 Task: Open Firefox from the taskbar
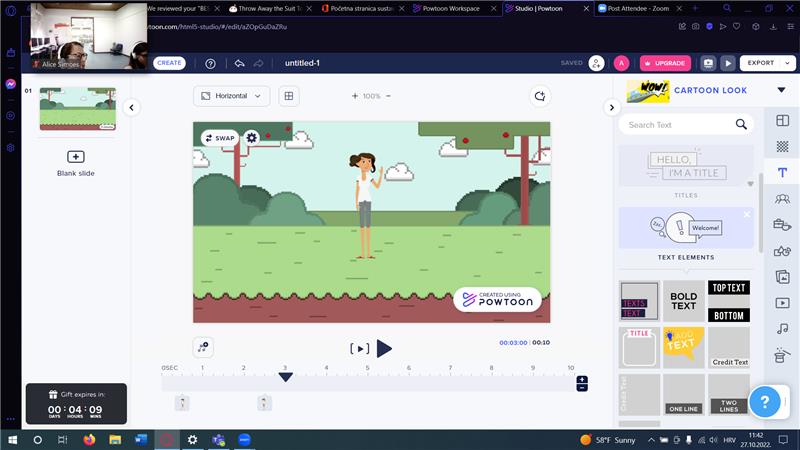[x=89, y=439]
